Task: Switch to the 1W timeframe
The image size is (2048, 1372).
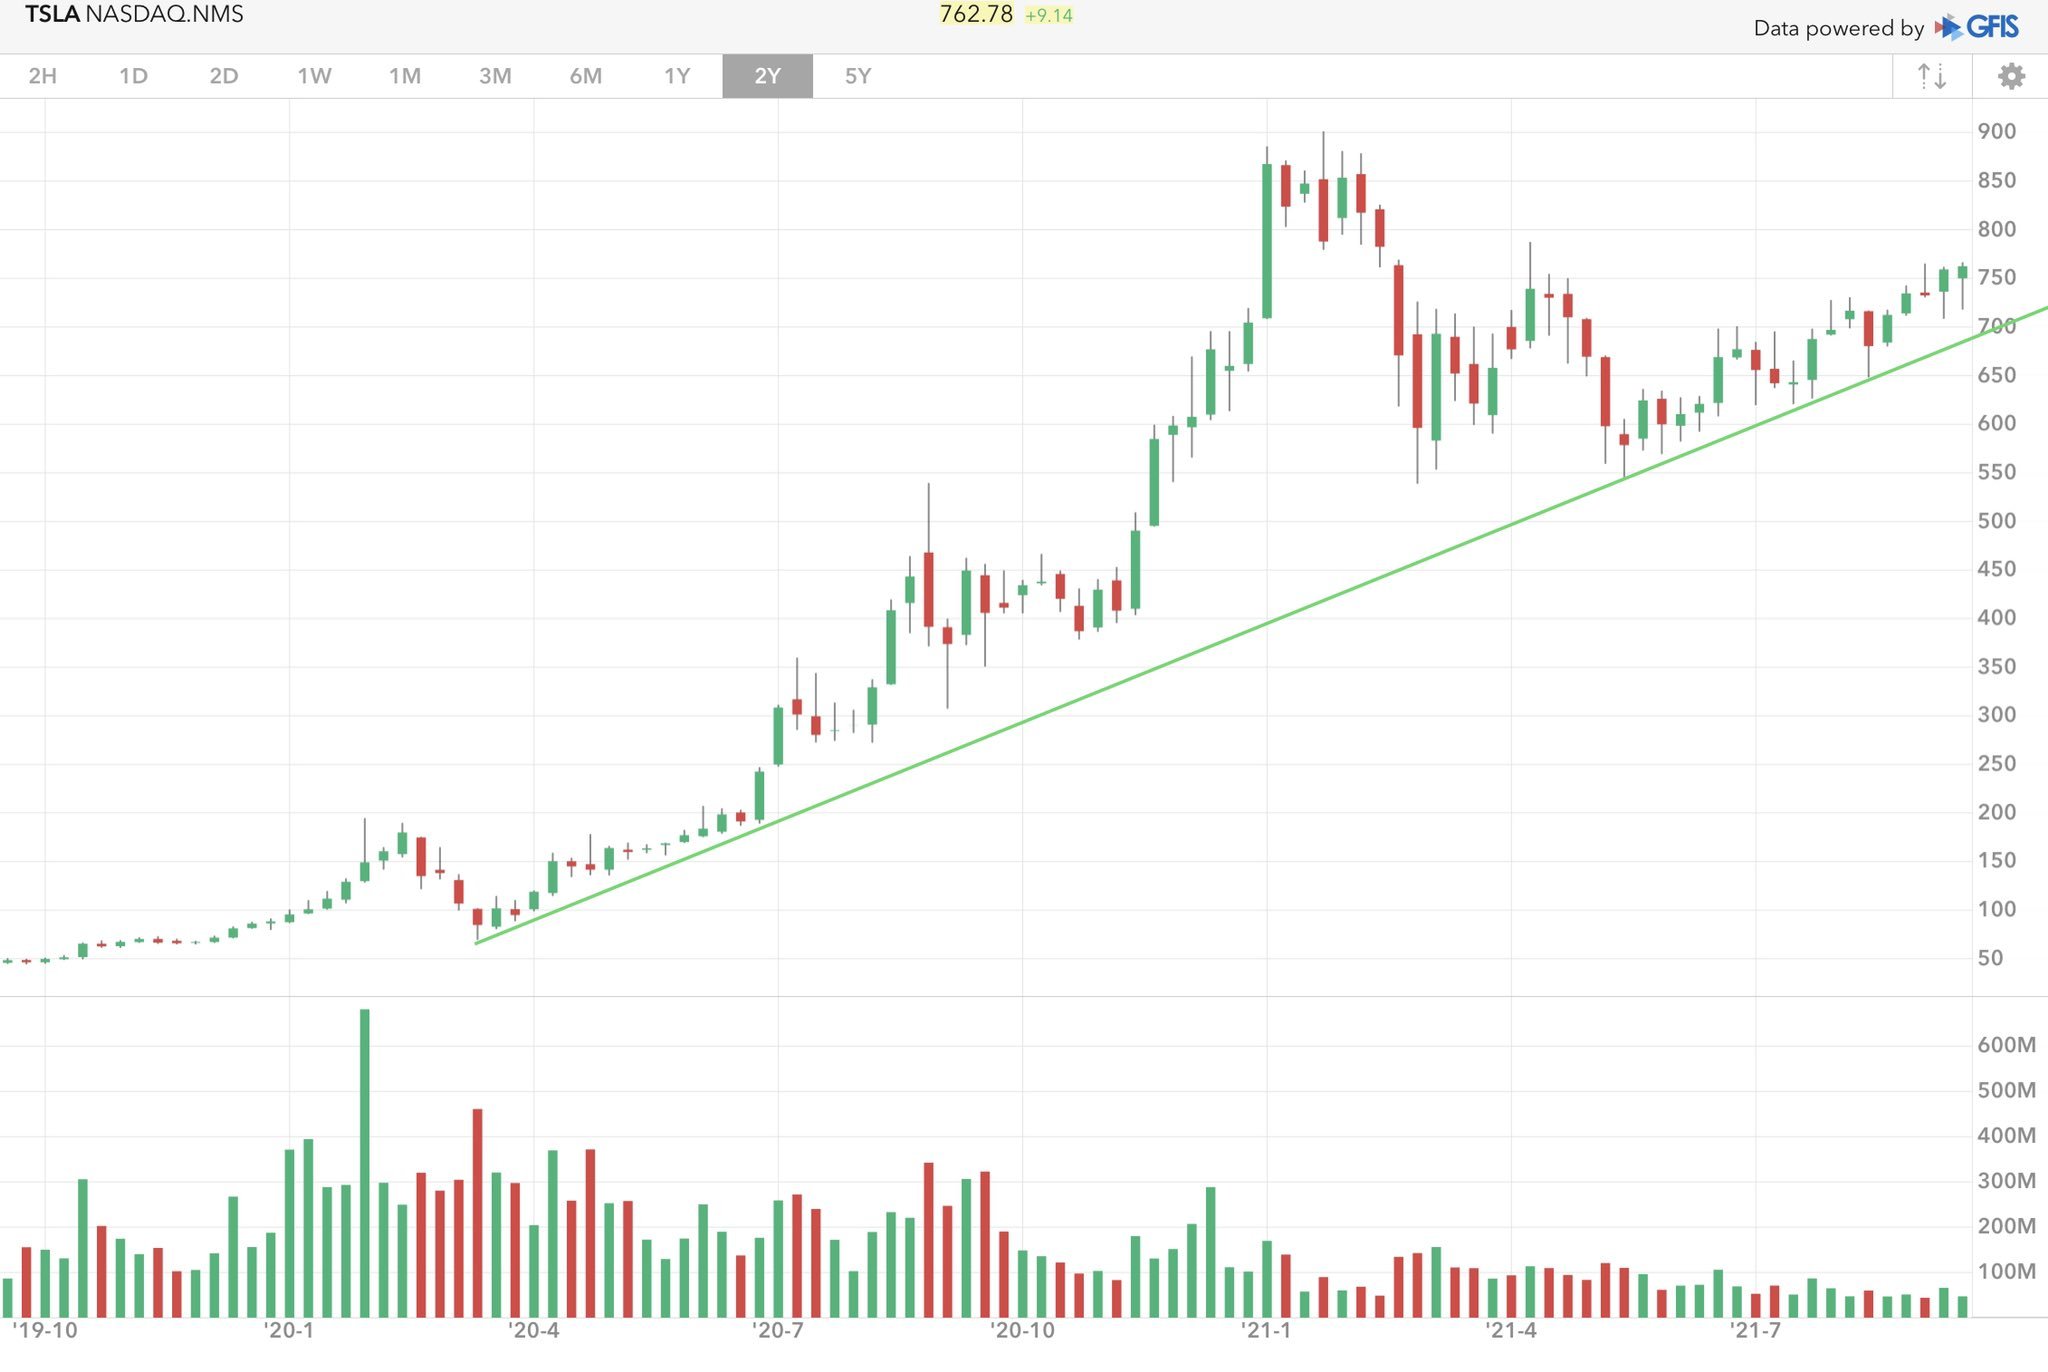Action: tap(314, 76)
